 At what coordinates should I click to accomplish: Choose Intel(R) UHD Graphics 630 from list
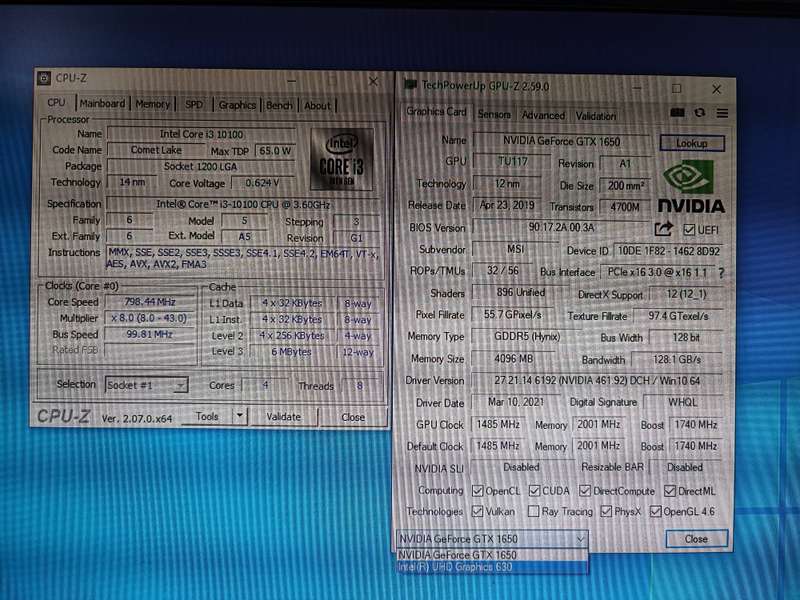click(492, 567)
